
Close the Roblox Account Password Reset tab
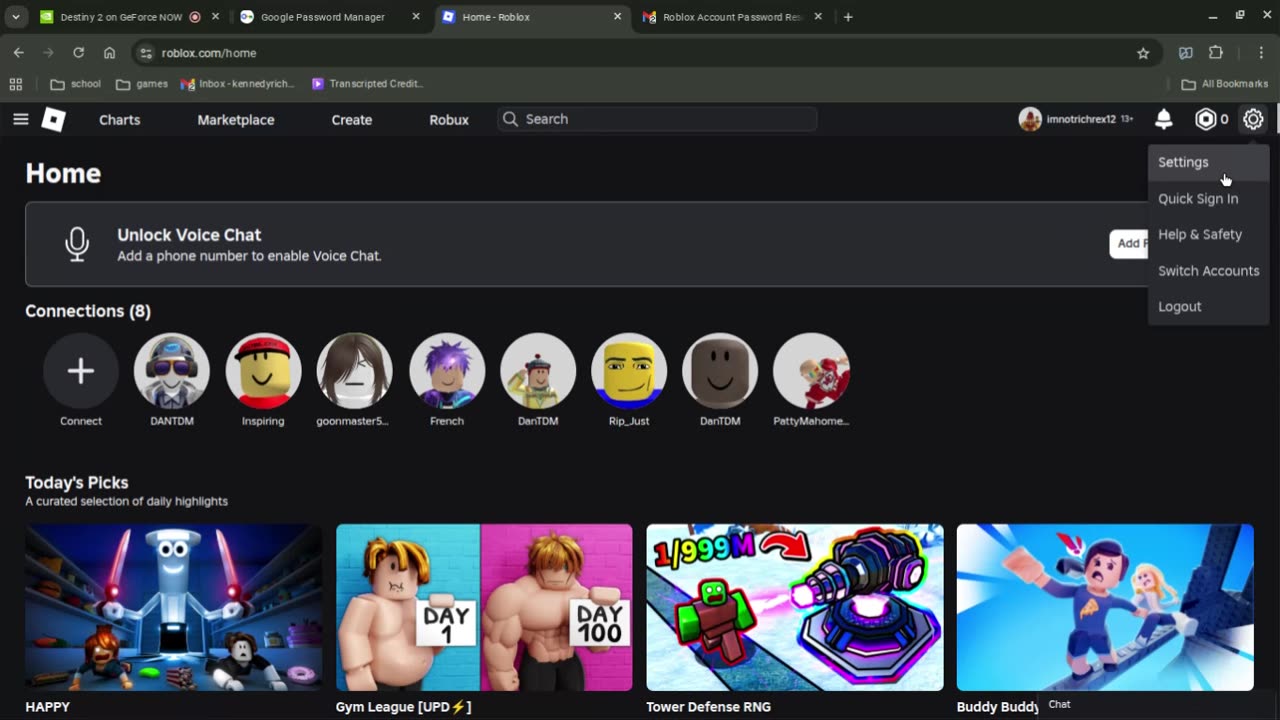coord(818,17)
